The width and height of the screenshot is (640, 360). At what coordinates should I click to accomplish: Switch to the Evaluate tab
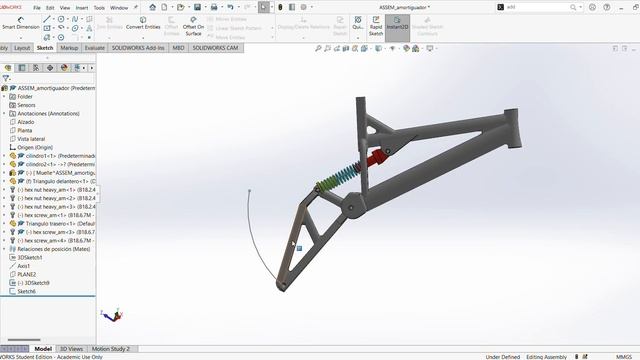(x=95, y=48)
